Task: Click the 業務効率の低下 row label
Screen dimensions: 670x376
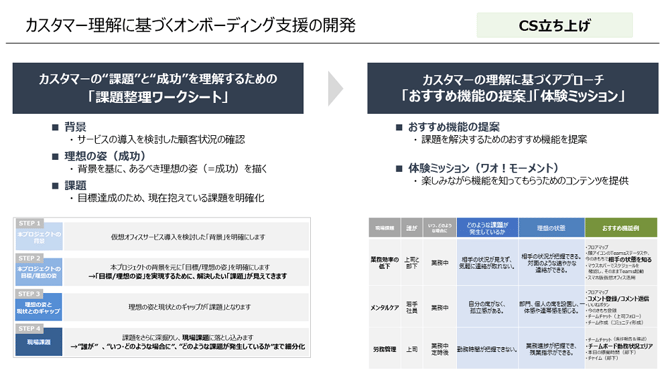Action: (385, 262)
